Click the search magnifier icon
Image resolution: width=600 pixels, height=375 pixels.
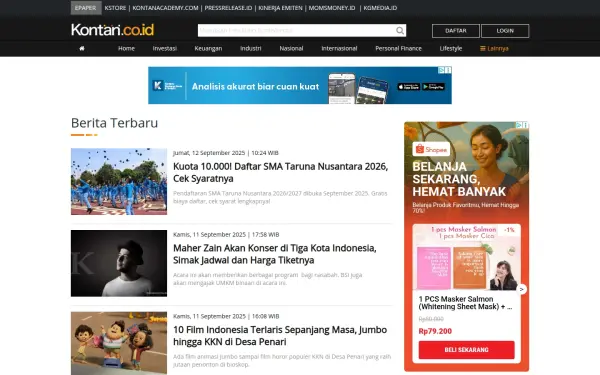[400, 31]
